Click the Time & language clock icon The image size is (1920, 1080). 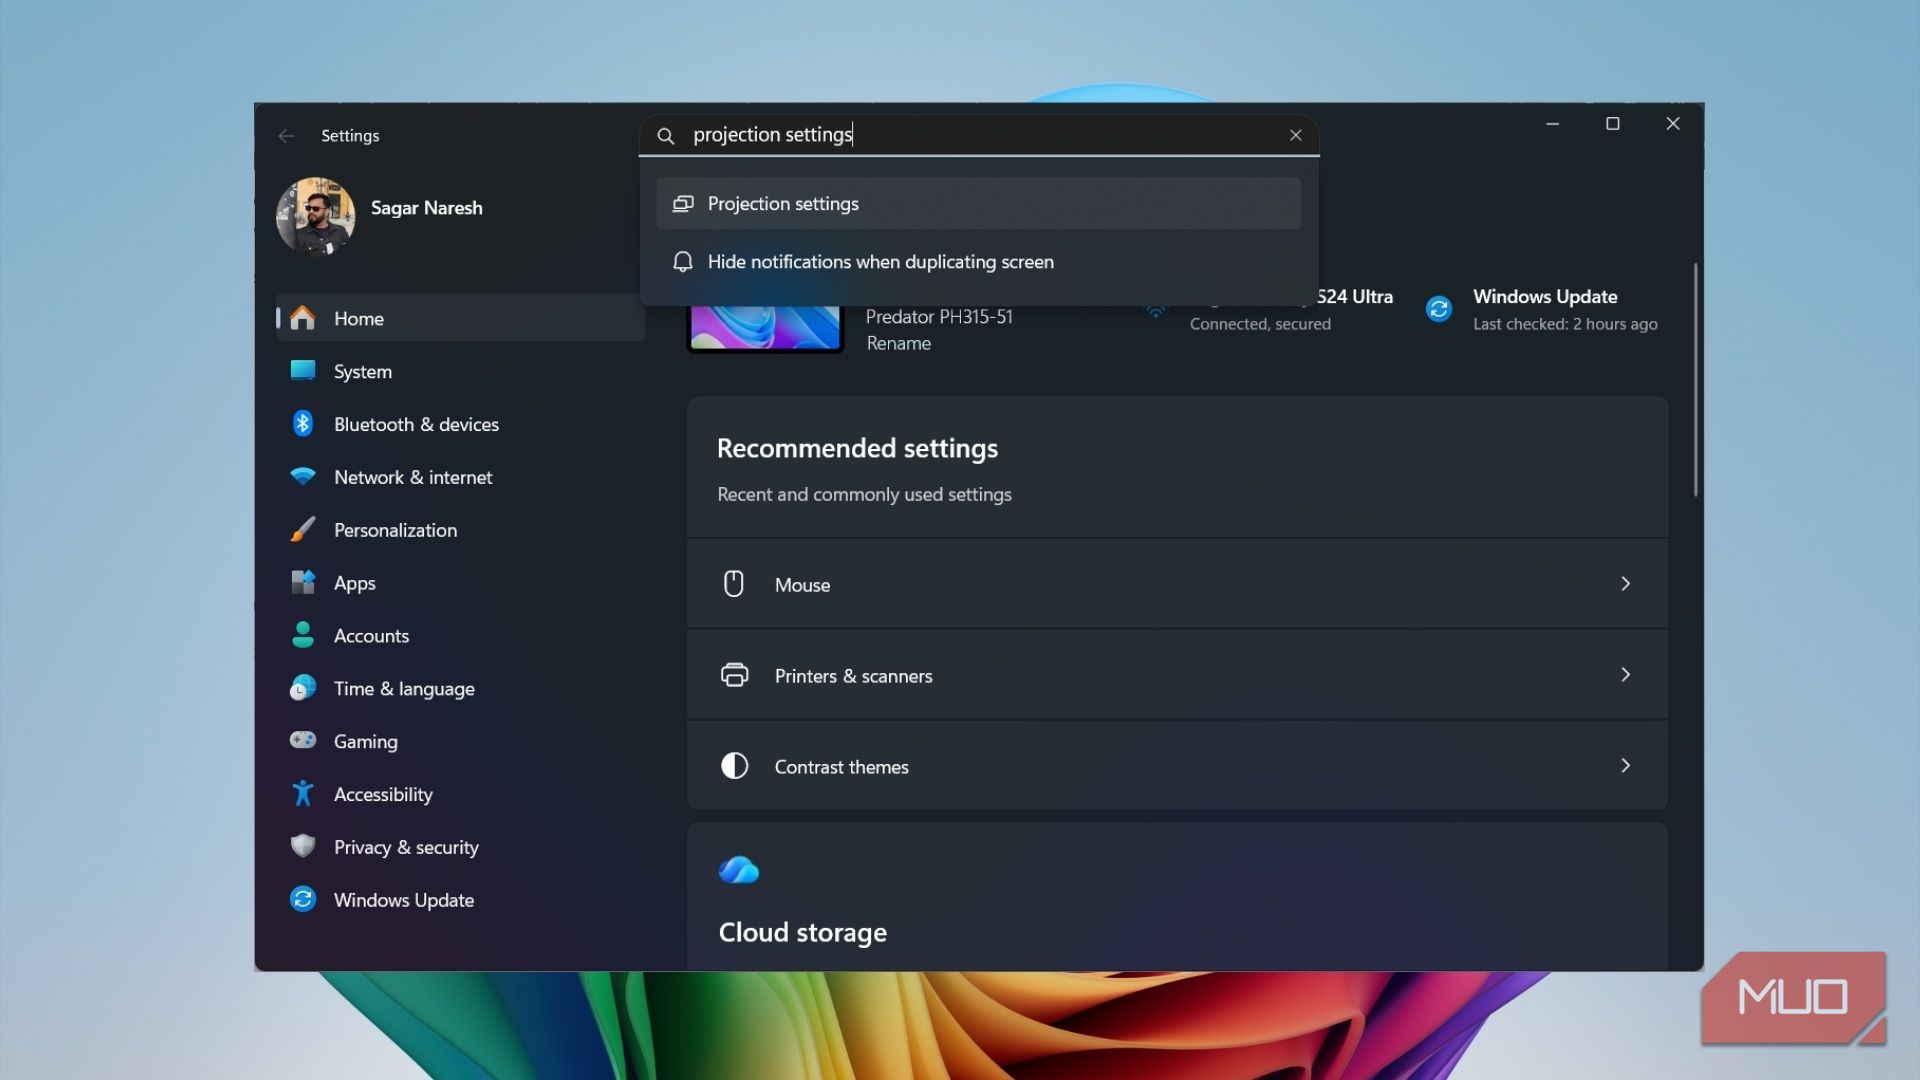[x=303, y=688]
